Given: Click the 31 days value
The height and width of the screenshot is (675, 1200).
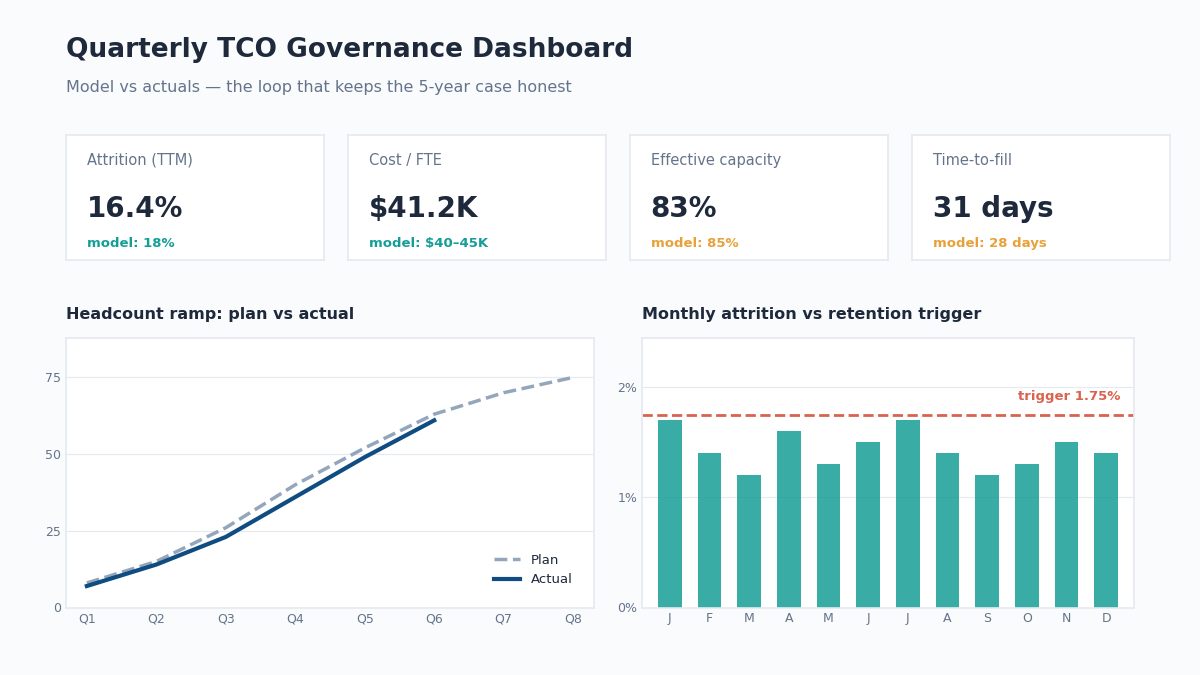Looking at the screenshot, I should (x=993, y=208).
